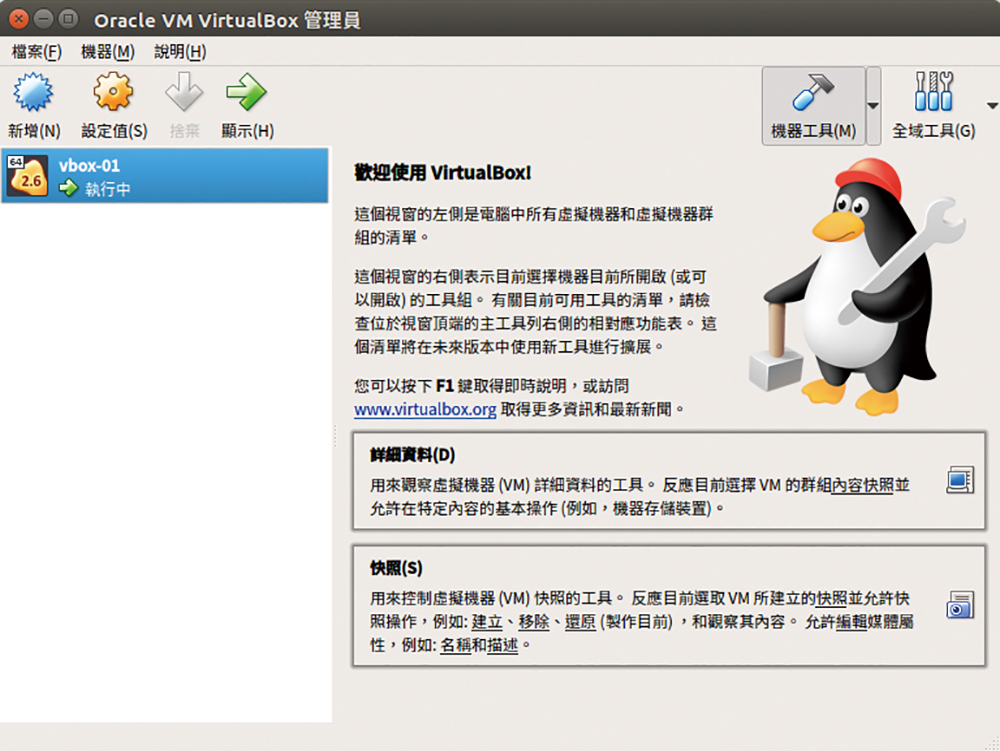Image resolution: width=1000 pixels, height=751 pixels.
Task: Click the running-state arrow icon of vbox-01
Action: click(68, 188)
